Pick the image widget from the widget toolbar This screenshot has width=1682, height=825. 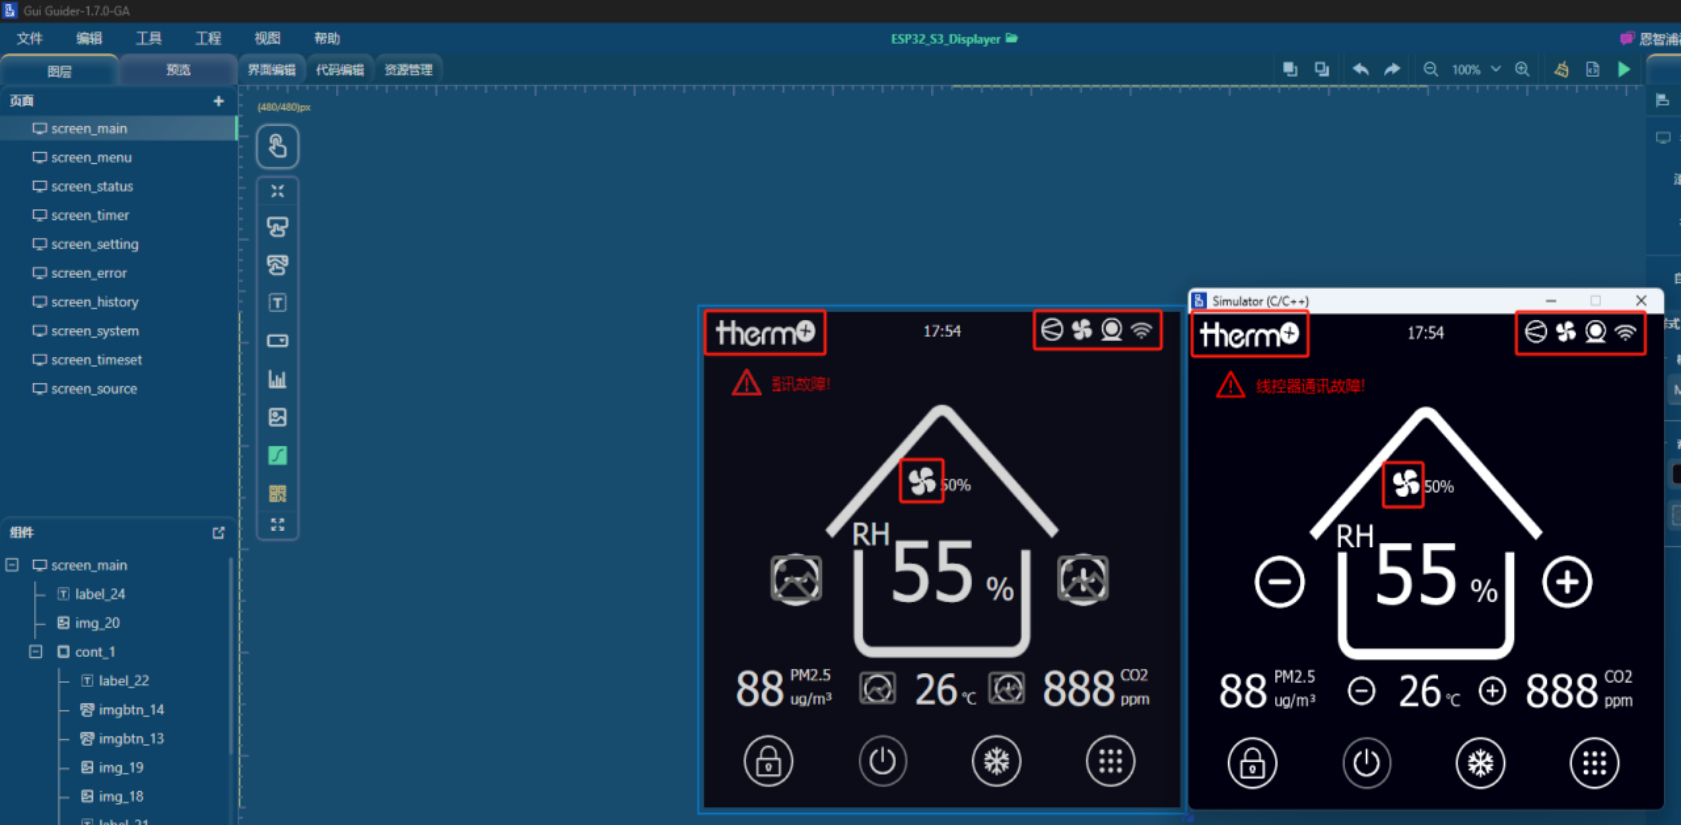click(278, 417)
